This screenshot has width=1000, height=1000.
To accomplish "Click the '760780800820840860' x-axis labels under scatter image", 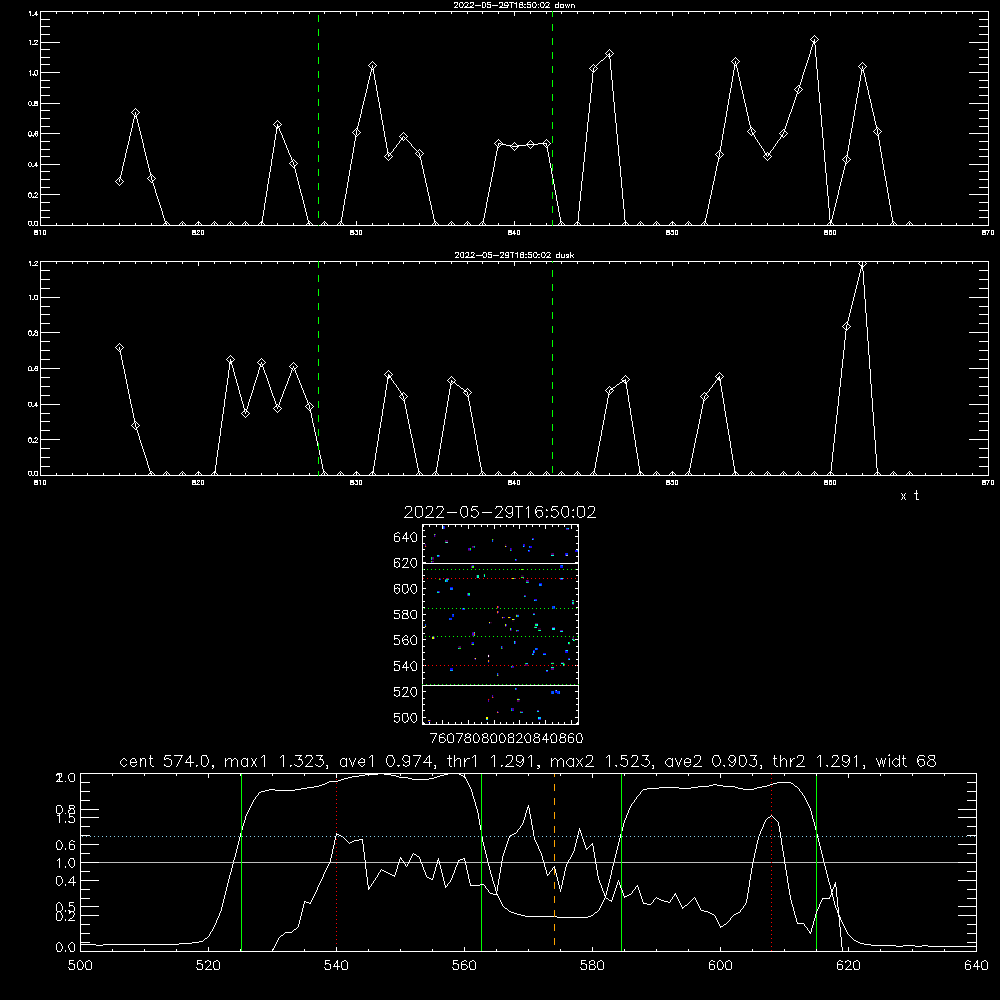I will click(506, 739).
